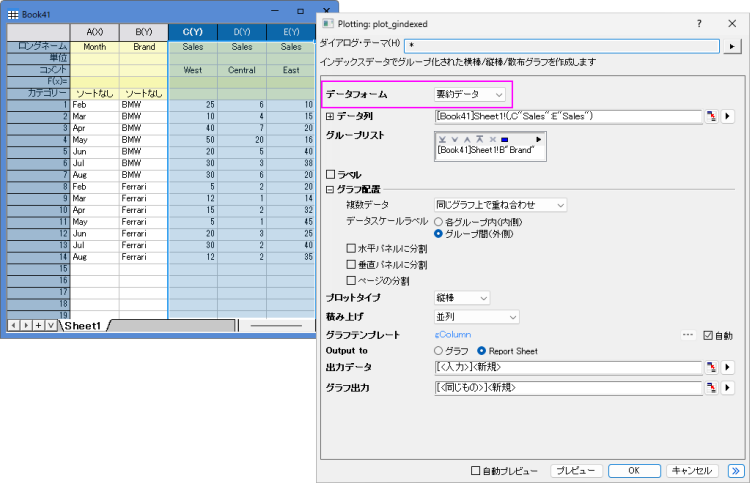750x483 pixels.
Task: Click cell containing Feb BMW month
Action: pyautogui.click(x=95, y=105)
